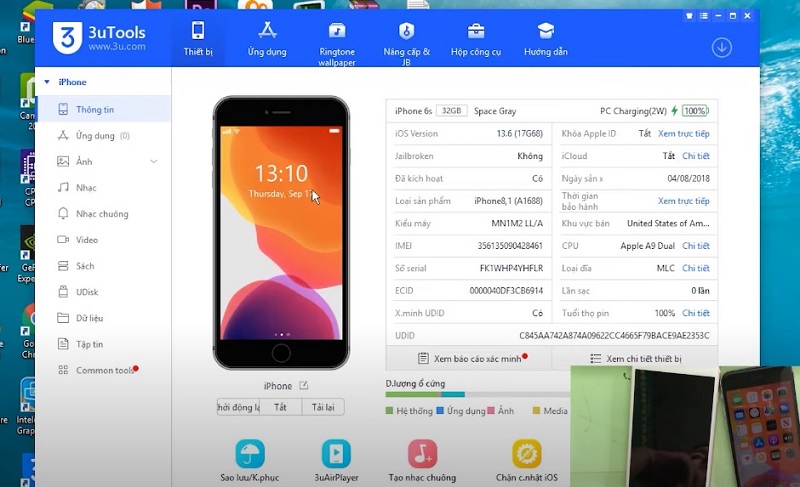Select Nhạc in the sidebar
This screenshot has width=800, height=487.
click(104, 188)
